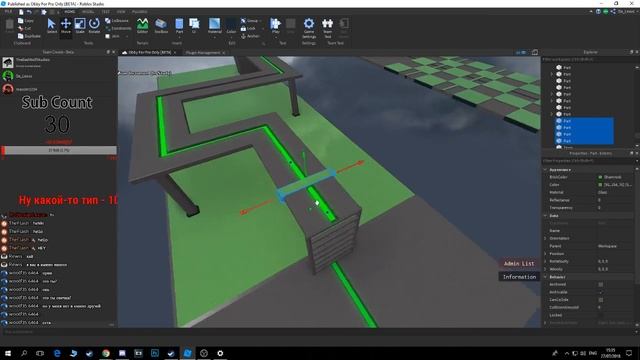Click the Cut clipboard button
640x360 pixels.
(x=24, y=28)
